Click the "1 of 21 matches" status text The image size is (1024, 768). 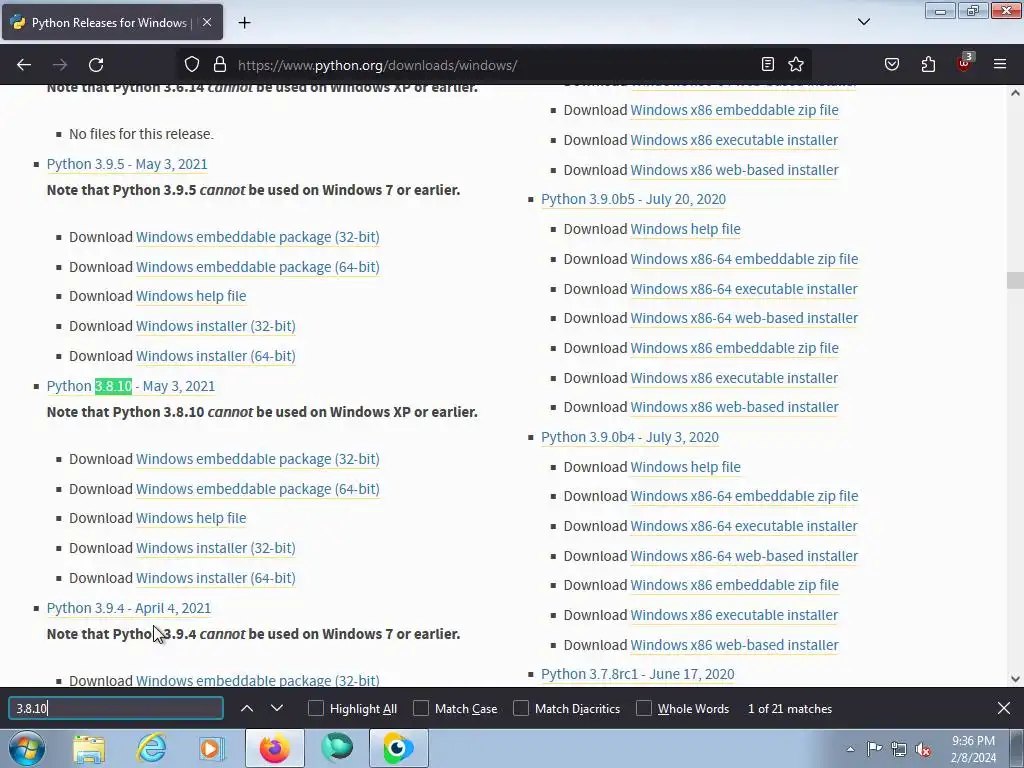790,709
